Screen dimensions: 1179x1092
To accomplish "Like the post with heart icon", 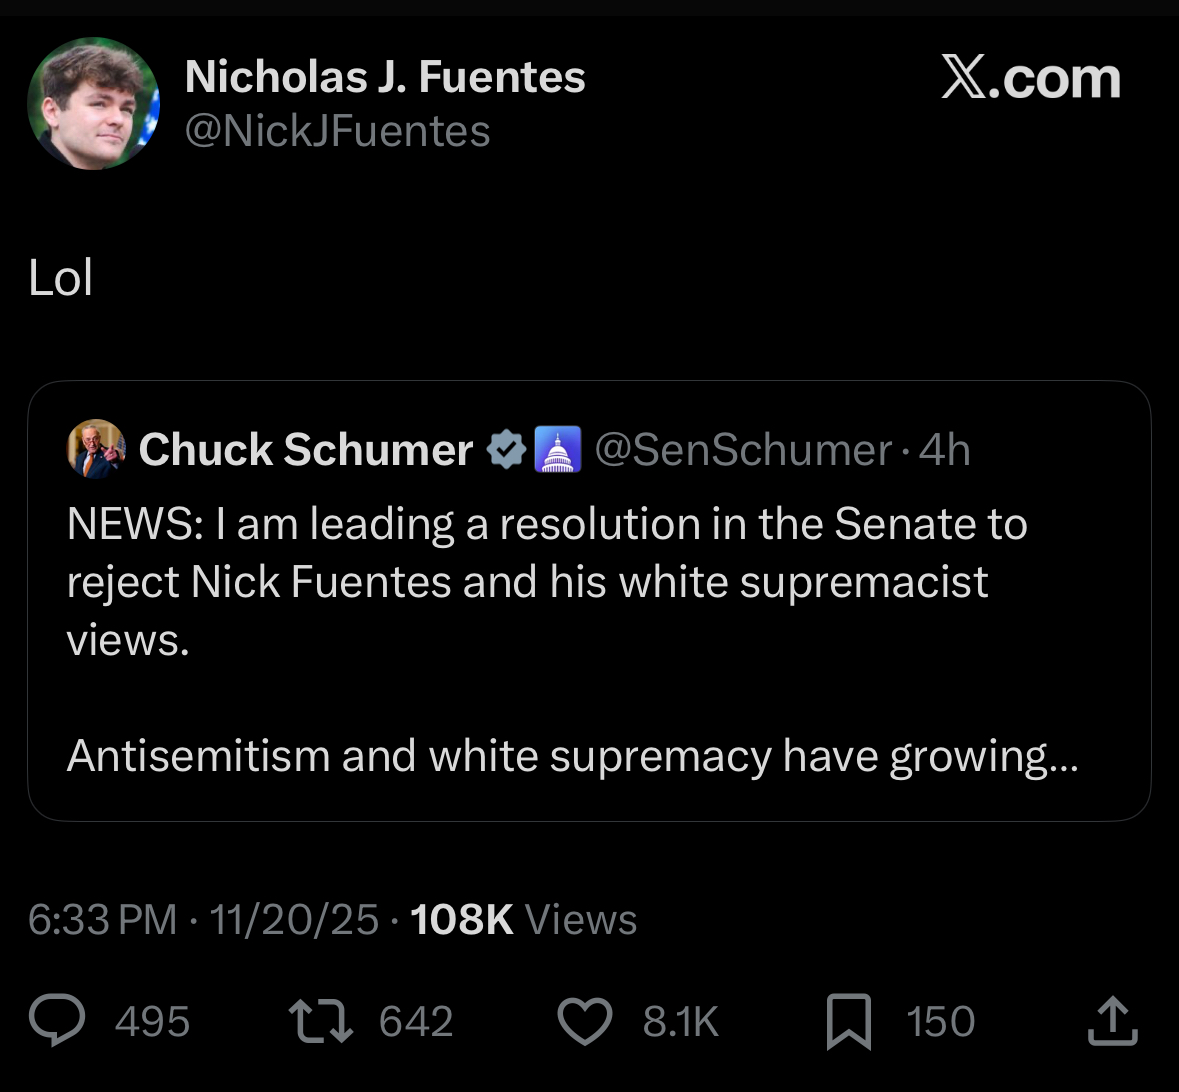I will point(584,1022).
